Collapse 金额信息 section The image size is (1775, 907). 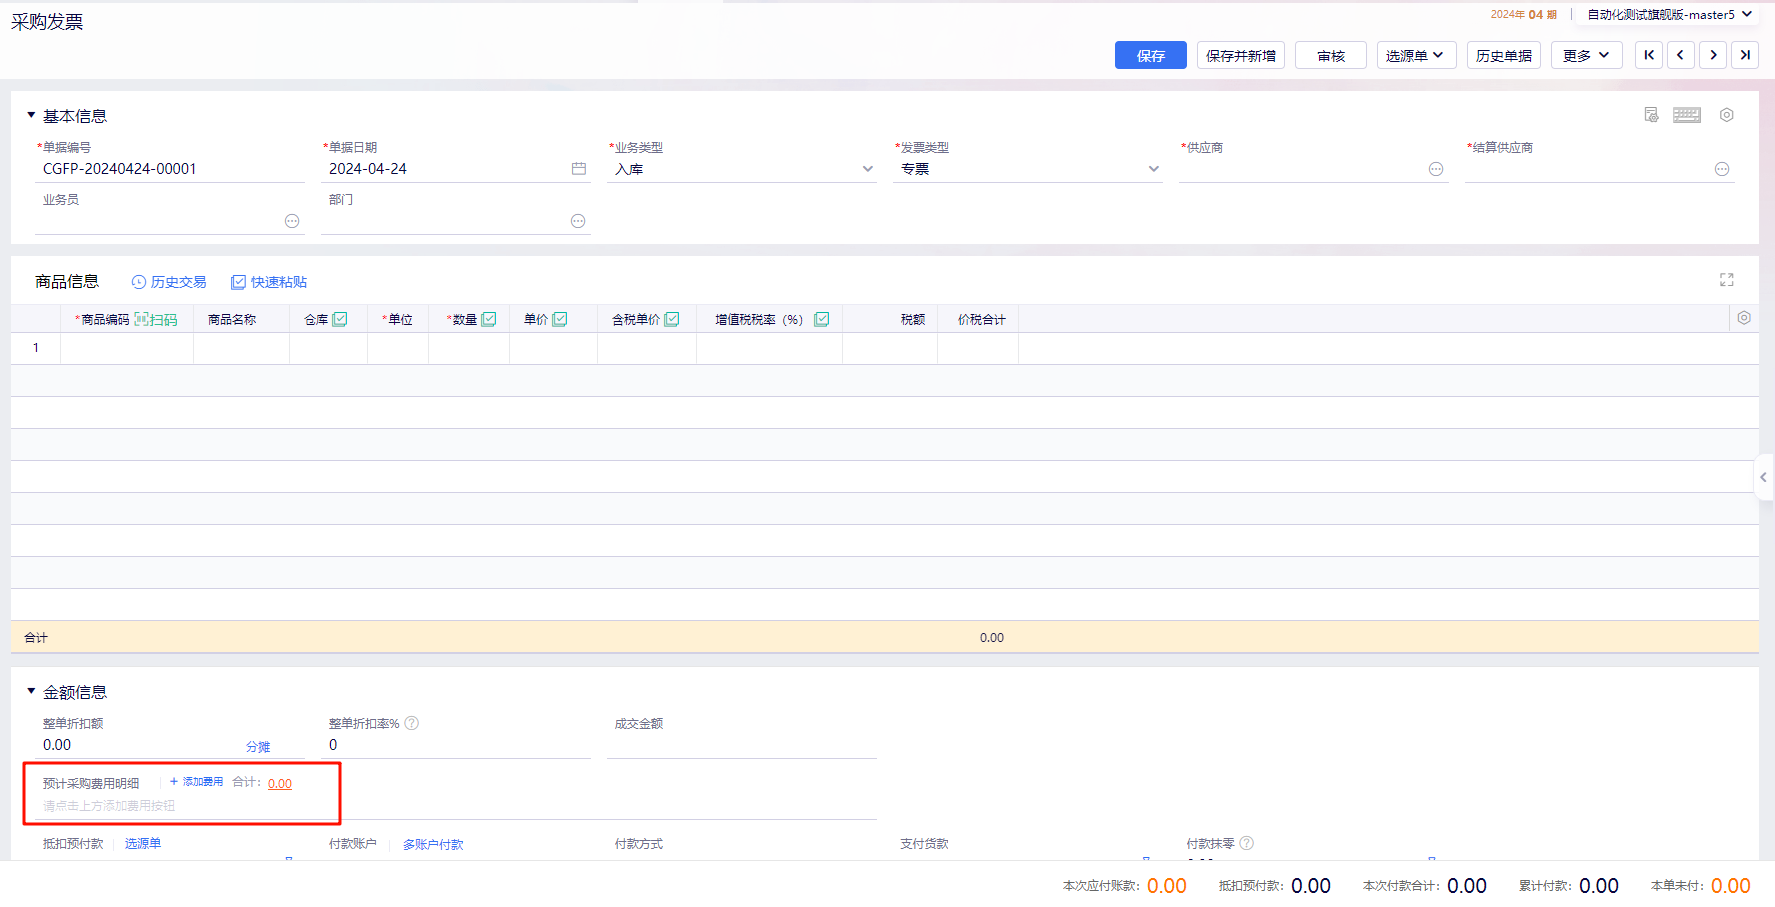(x=31, y=691)
